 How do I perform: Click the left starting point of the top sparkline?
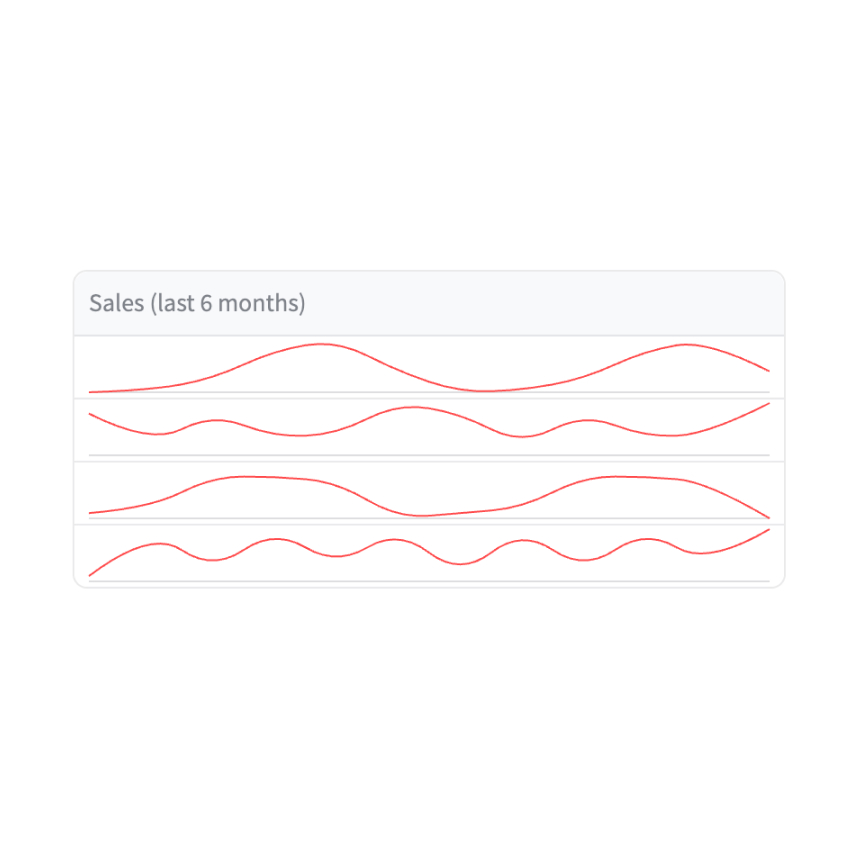pos(91,392)
